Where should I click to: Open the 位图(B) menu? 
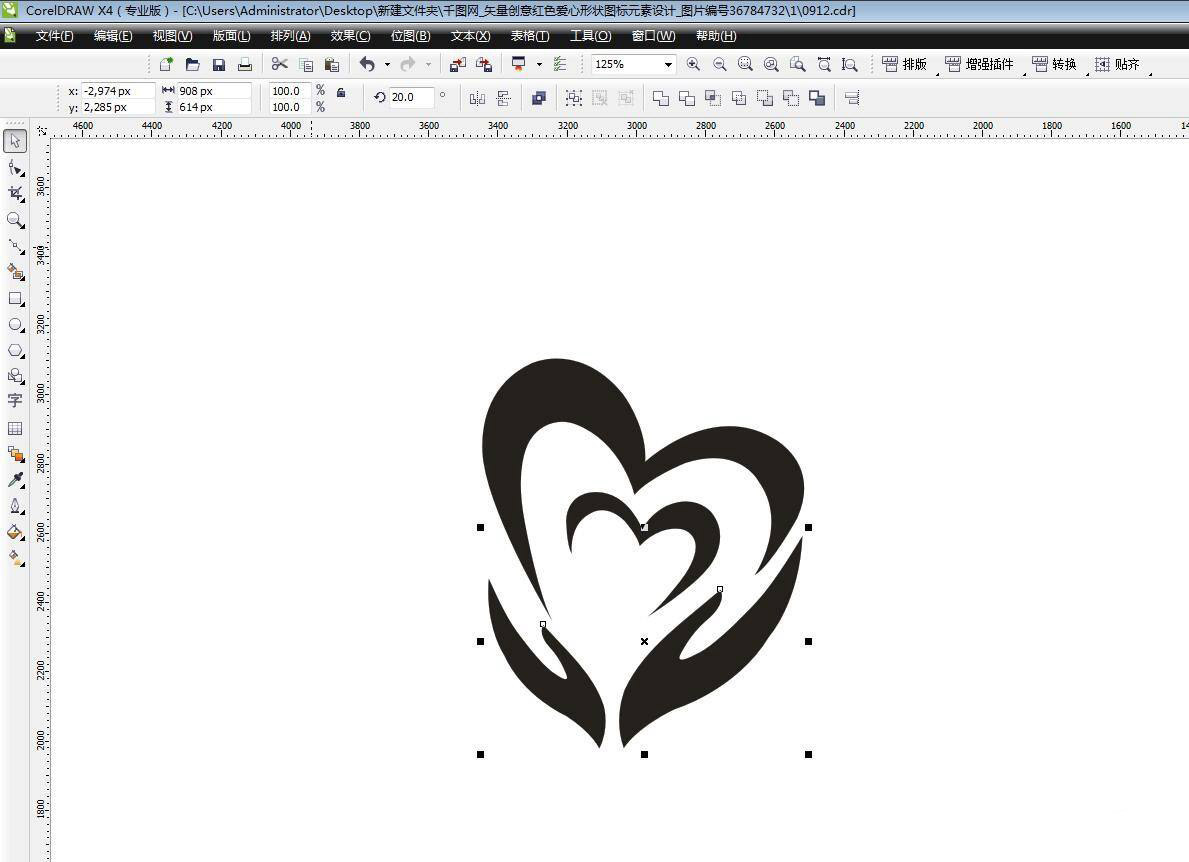[x=410, y=36]
